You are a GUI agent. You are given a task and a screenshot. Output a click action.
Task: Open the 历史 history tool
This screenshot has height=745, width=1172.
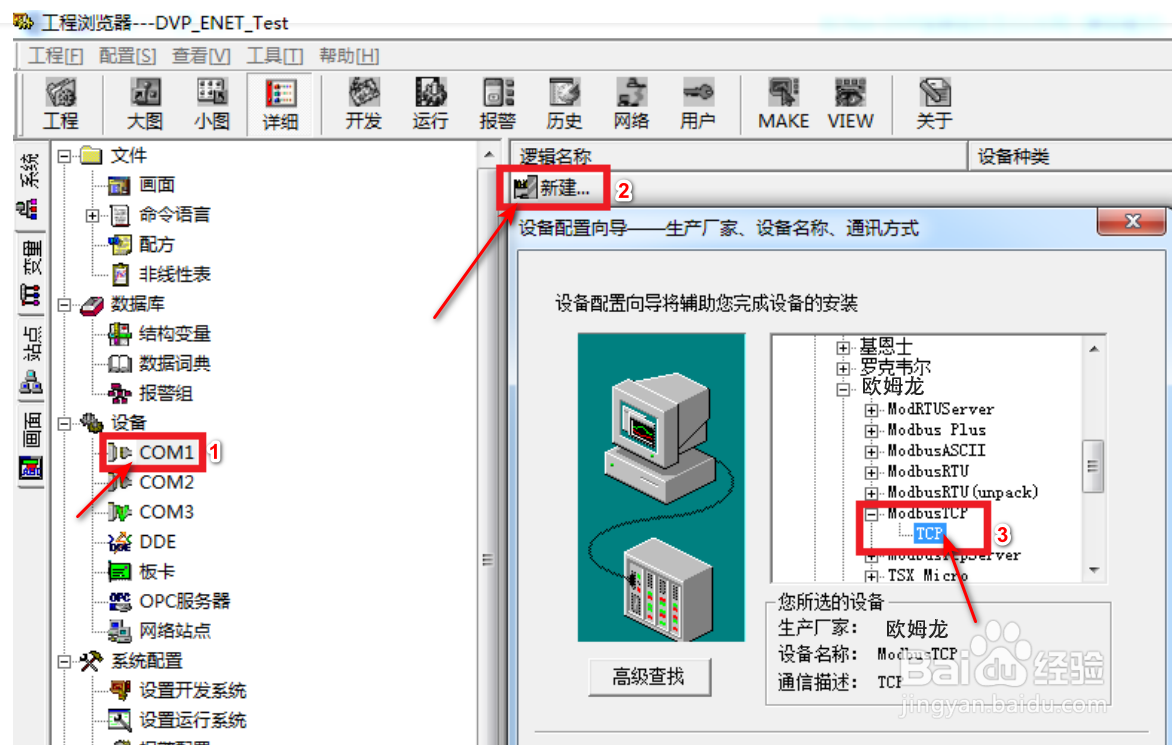point(564,104)
